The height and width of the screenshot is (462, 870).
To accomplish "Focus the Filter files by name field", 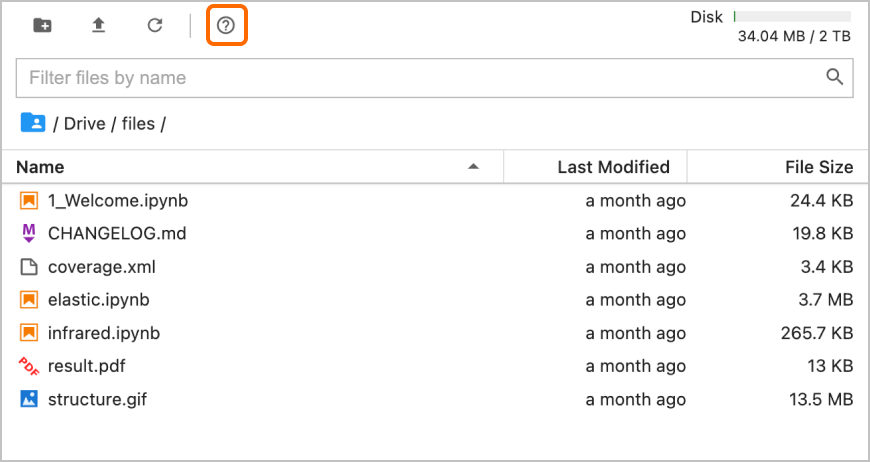I will (434, 78).
